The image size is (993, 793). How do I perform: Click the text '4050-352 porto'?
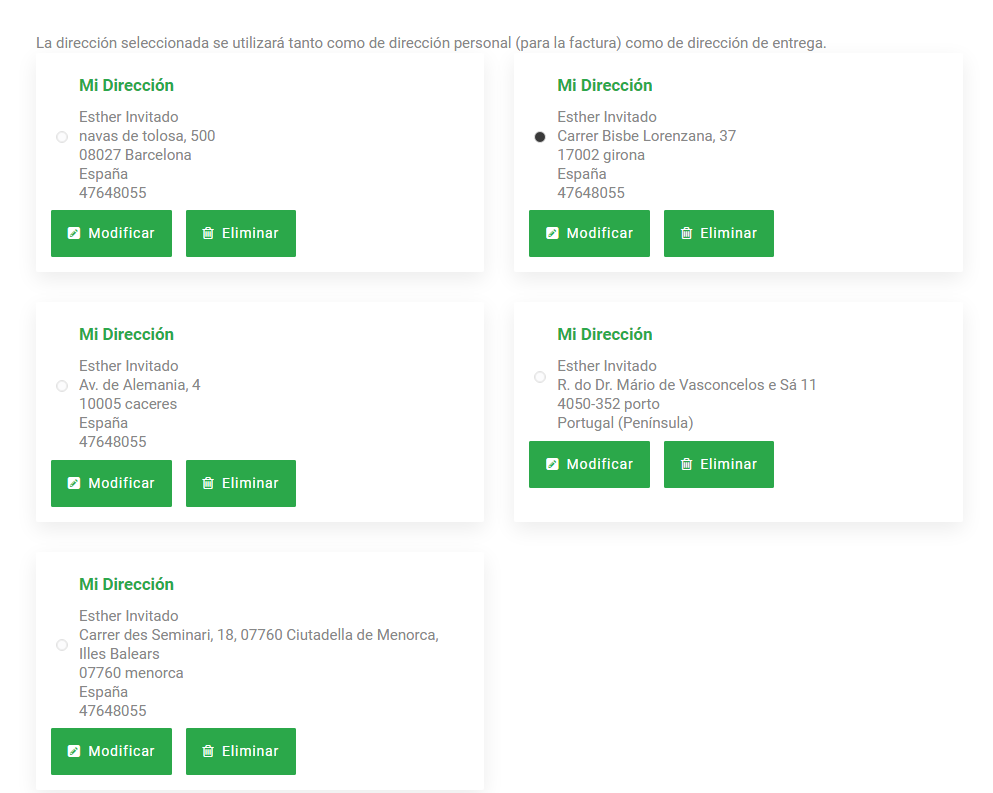click(x=608, y=404)
